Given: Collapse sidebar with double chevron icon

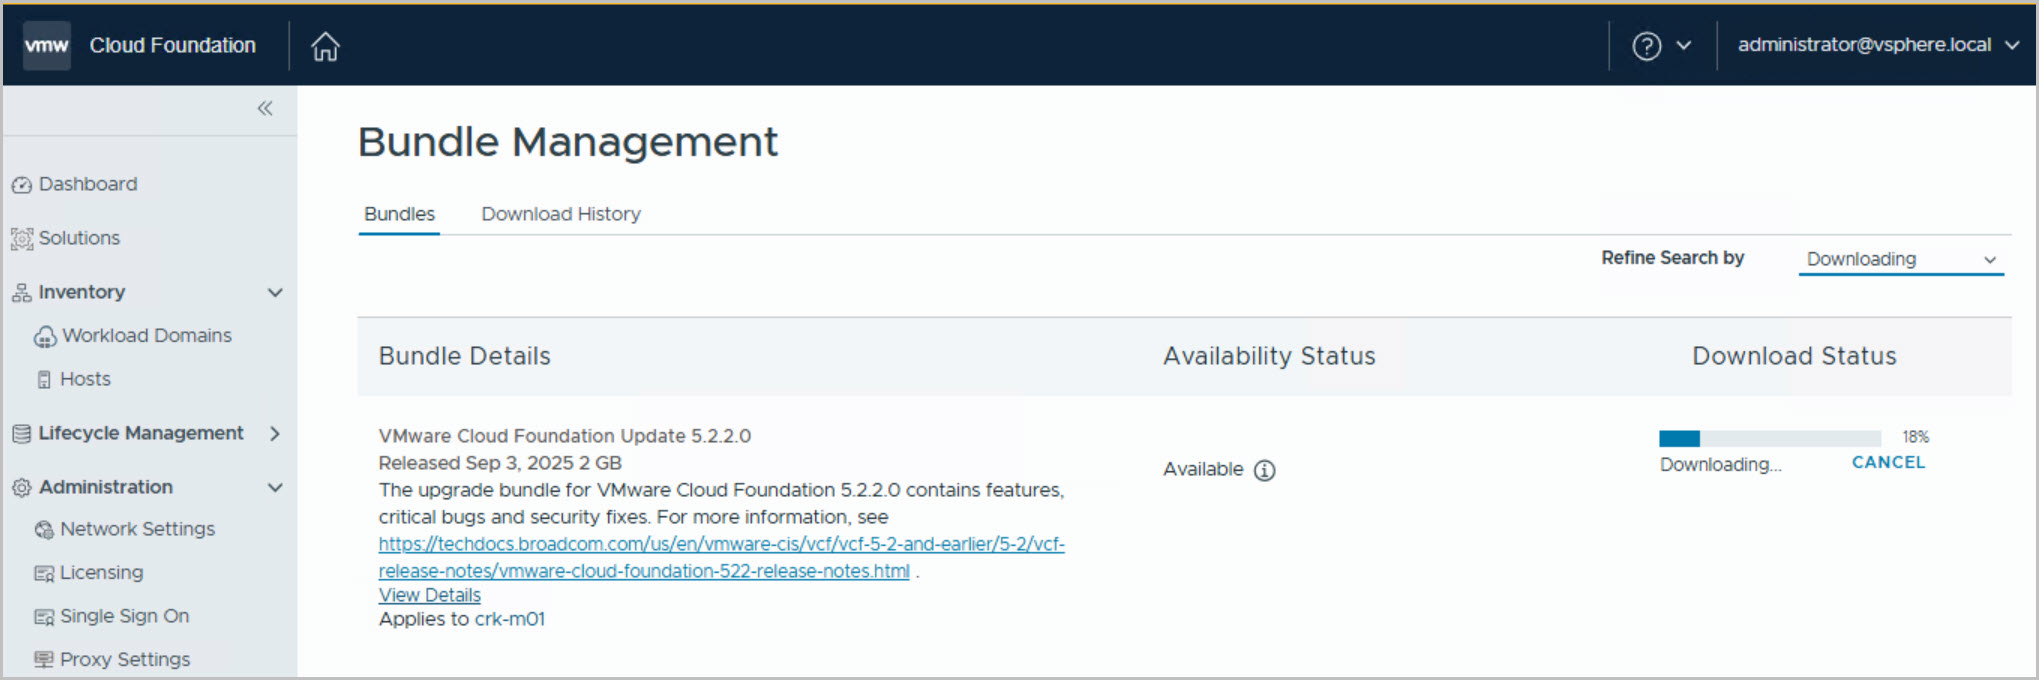Looking at the screenshot, I should [x=265, y=108].
